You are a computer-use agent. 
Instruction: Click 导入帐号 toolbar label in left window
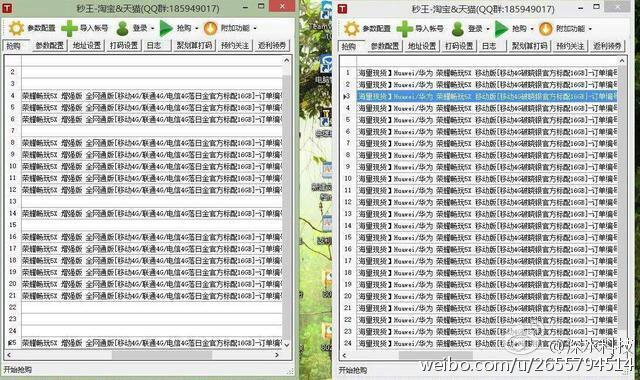(94, 28)
